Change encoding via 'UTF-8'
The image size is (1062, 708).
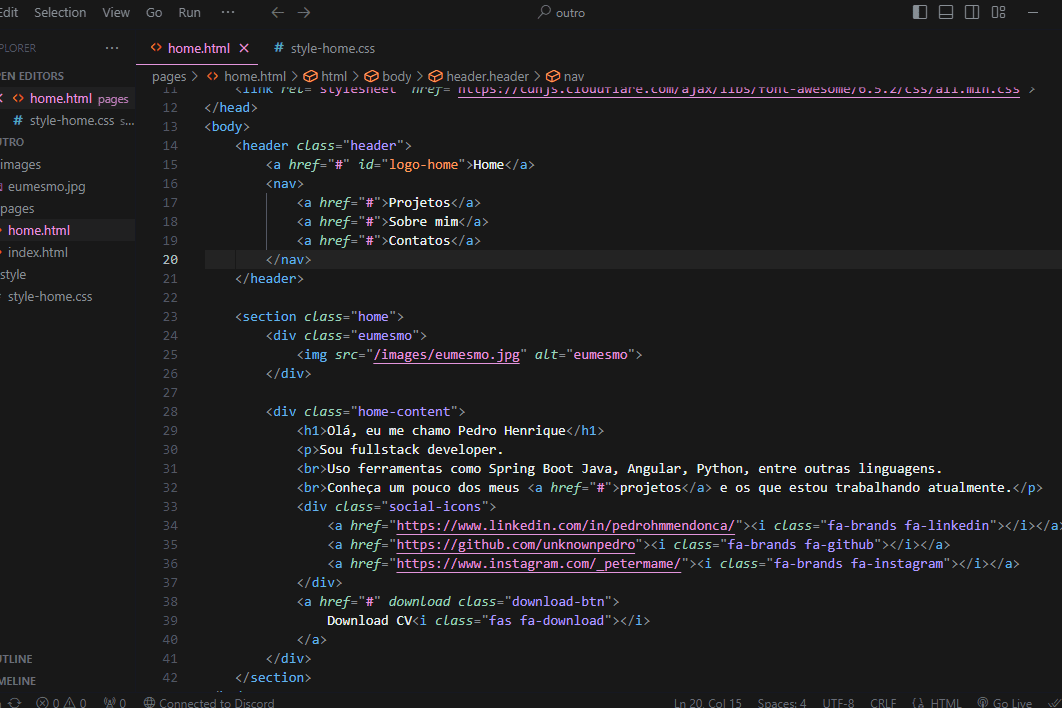click(x=838, y=703)
